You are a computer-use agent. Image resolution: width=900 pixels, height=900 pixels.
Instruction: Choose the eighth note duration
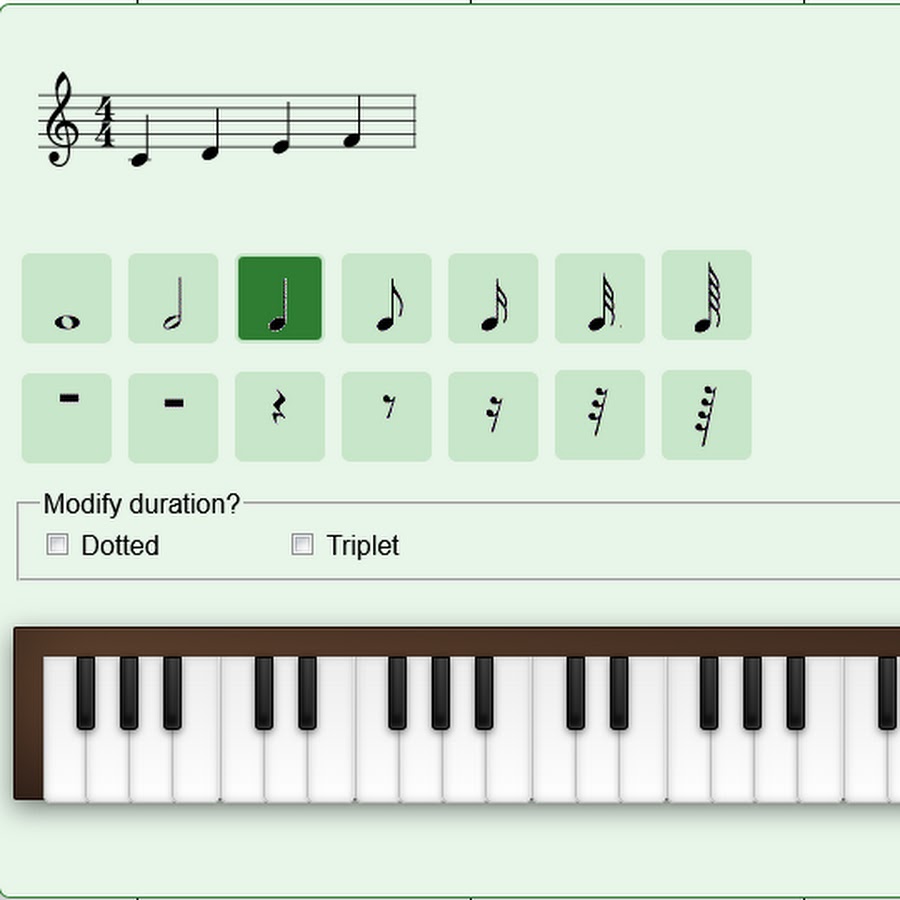[386, 298]
